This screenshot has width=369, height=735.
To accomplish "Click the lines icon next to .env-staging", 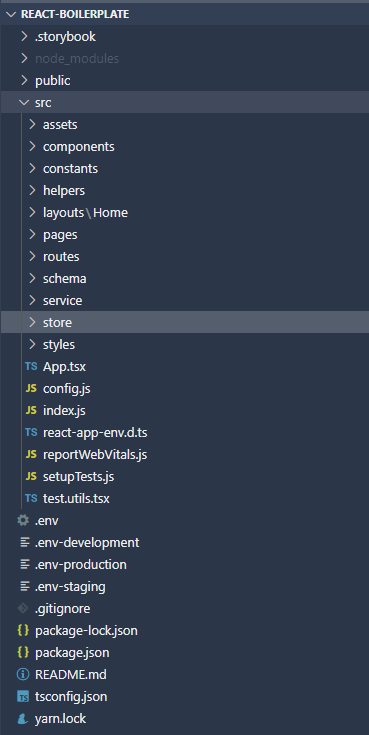I will (24, 586).
